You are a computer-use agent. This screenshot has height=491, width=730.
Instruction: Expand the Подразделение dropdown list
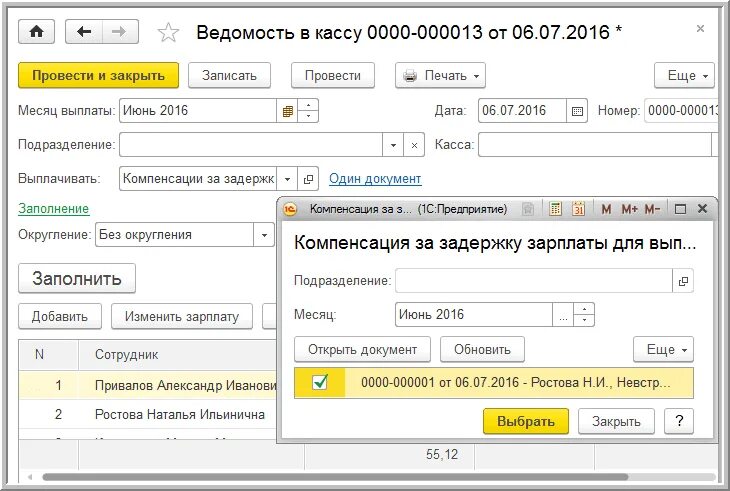[393, 145]
